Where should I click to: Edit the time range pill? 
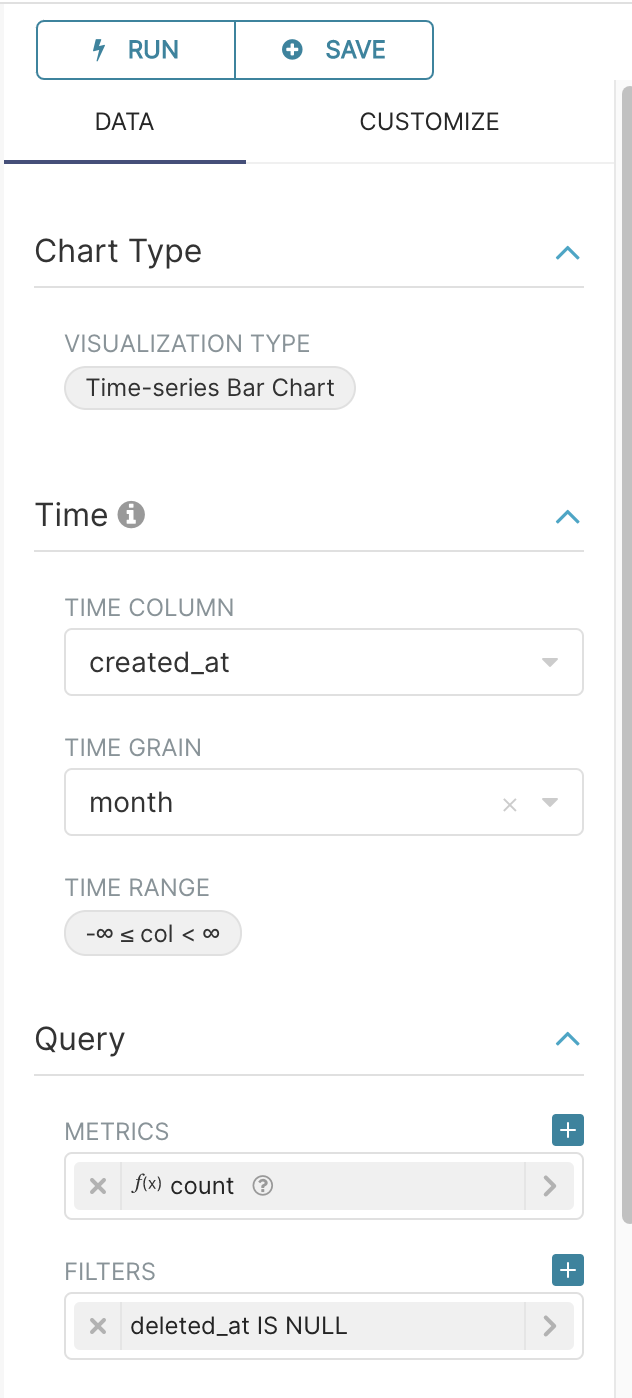(152, 934)
